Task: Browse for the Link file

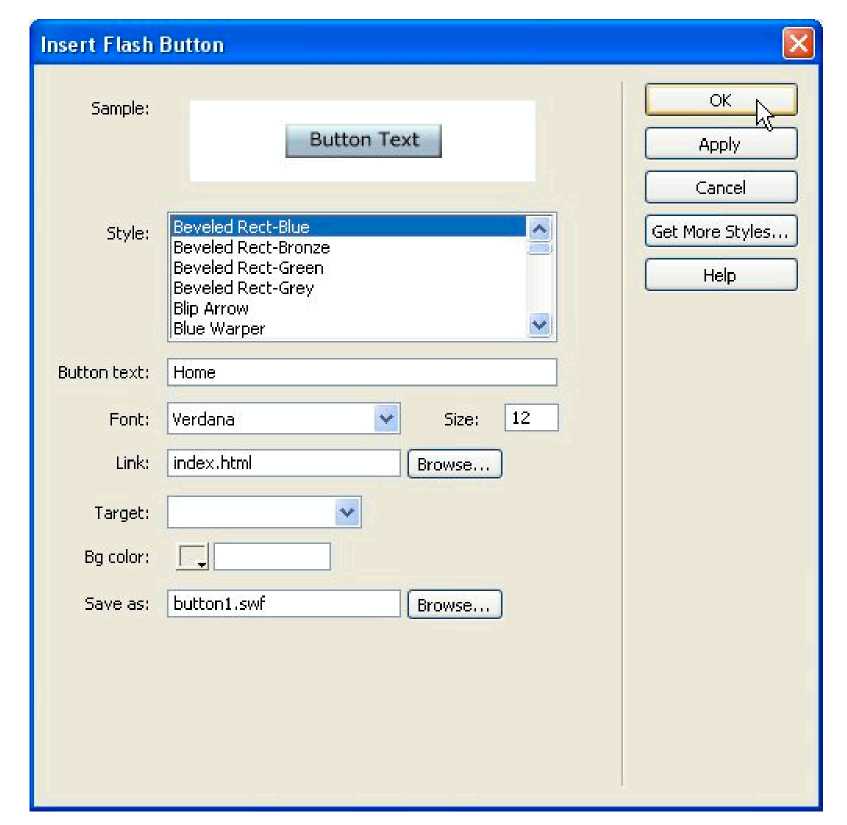Action: [454, 464]
